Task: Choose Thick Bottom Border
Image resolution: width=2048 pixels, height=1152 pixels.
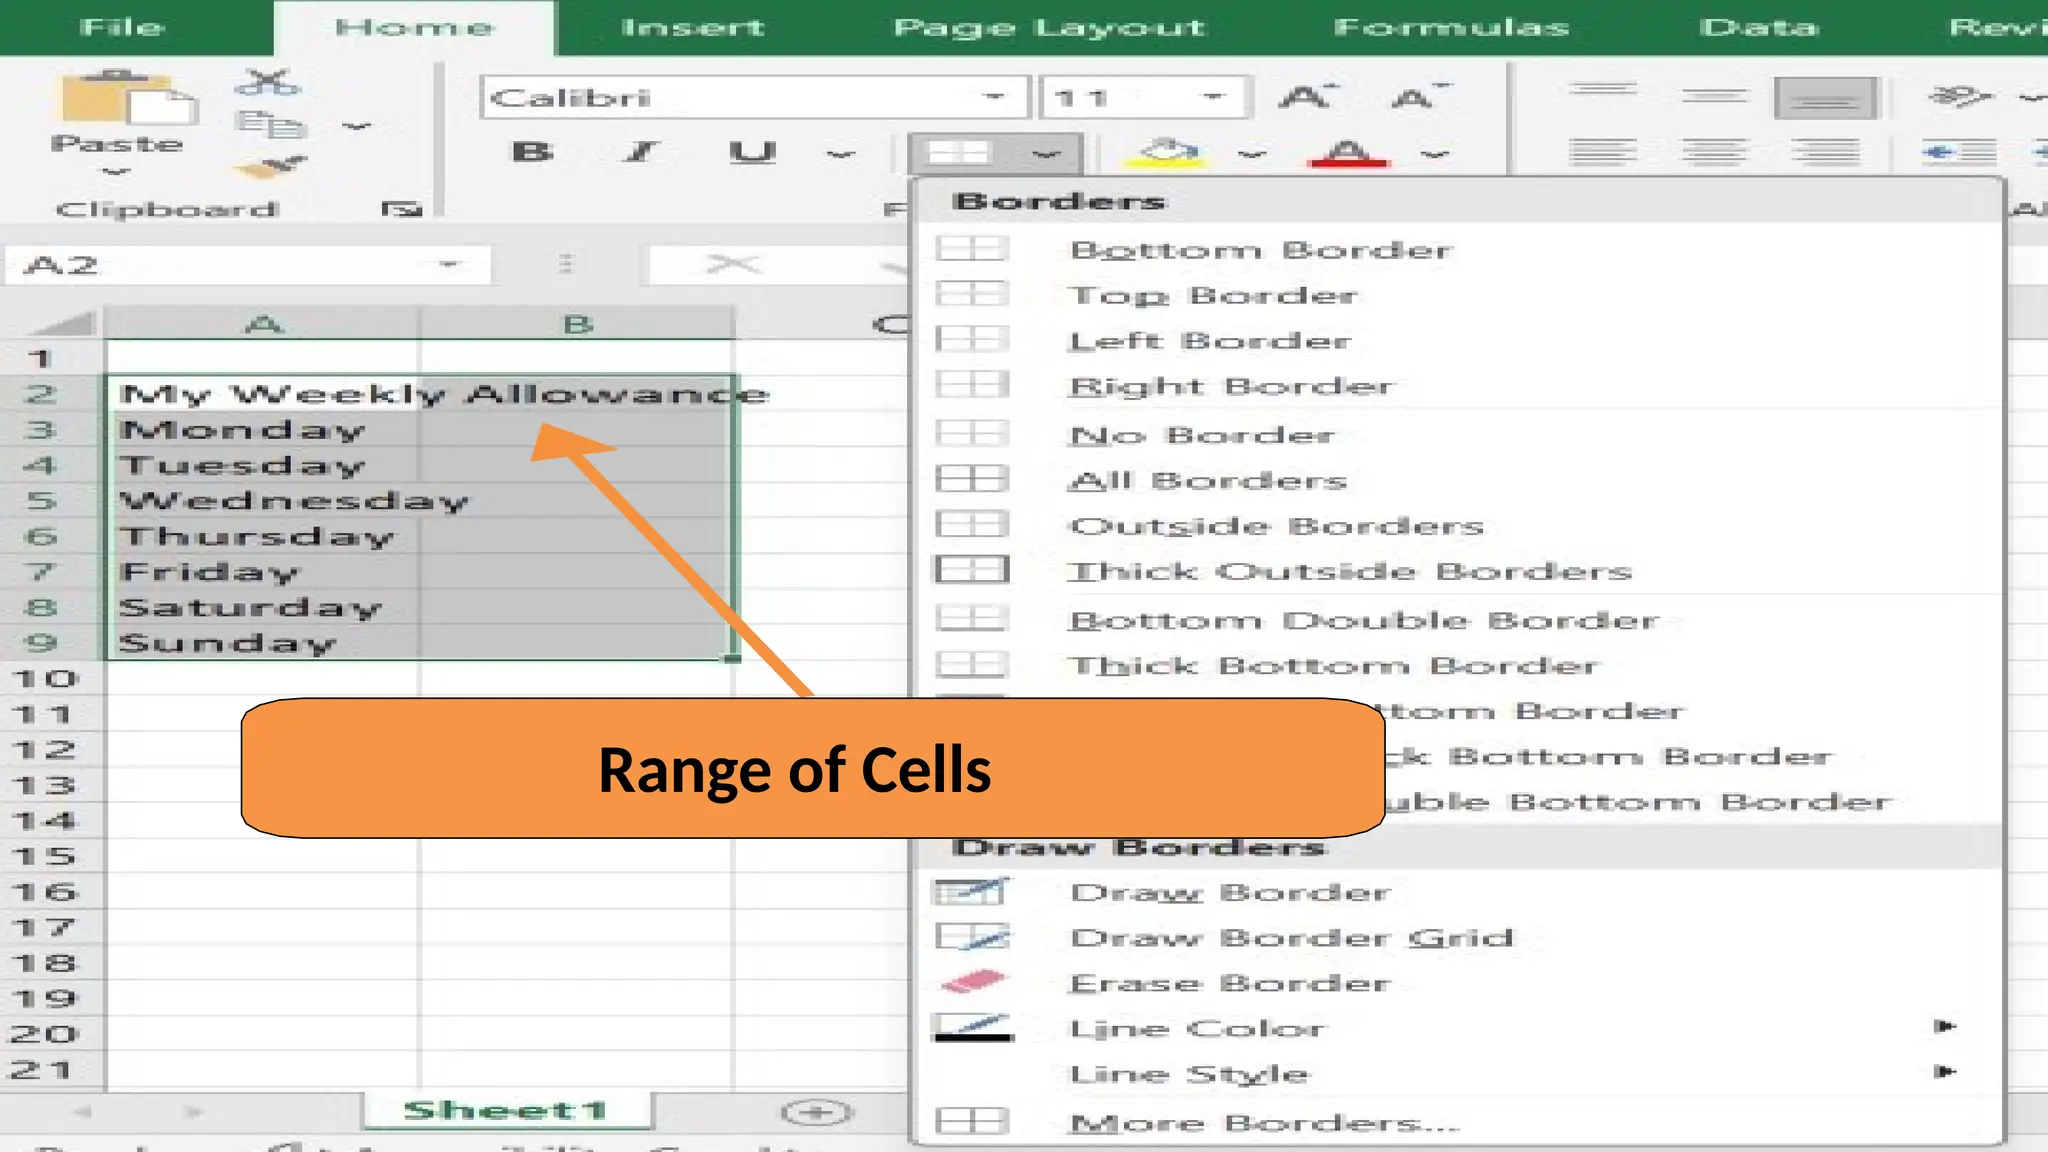Action: point(1460,665)
